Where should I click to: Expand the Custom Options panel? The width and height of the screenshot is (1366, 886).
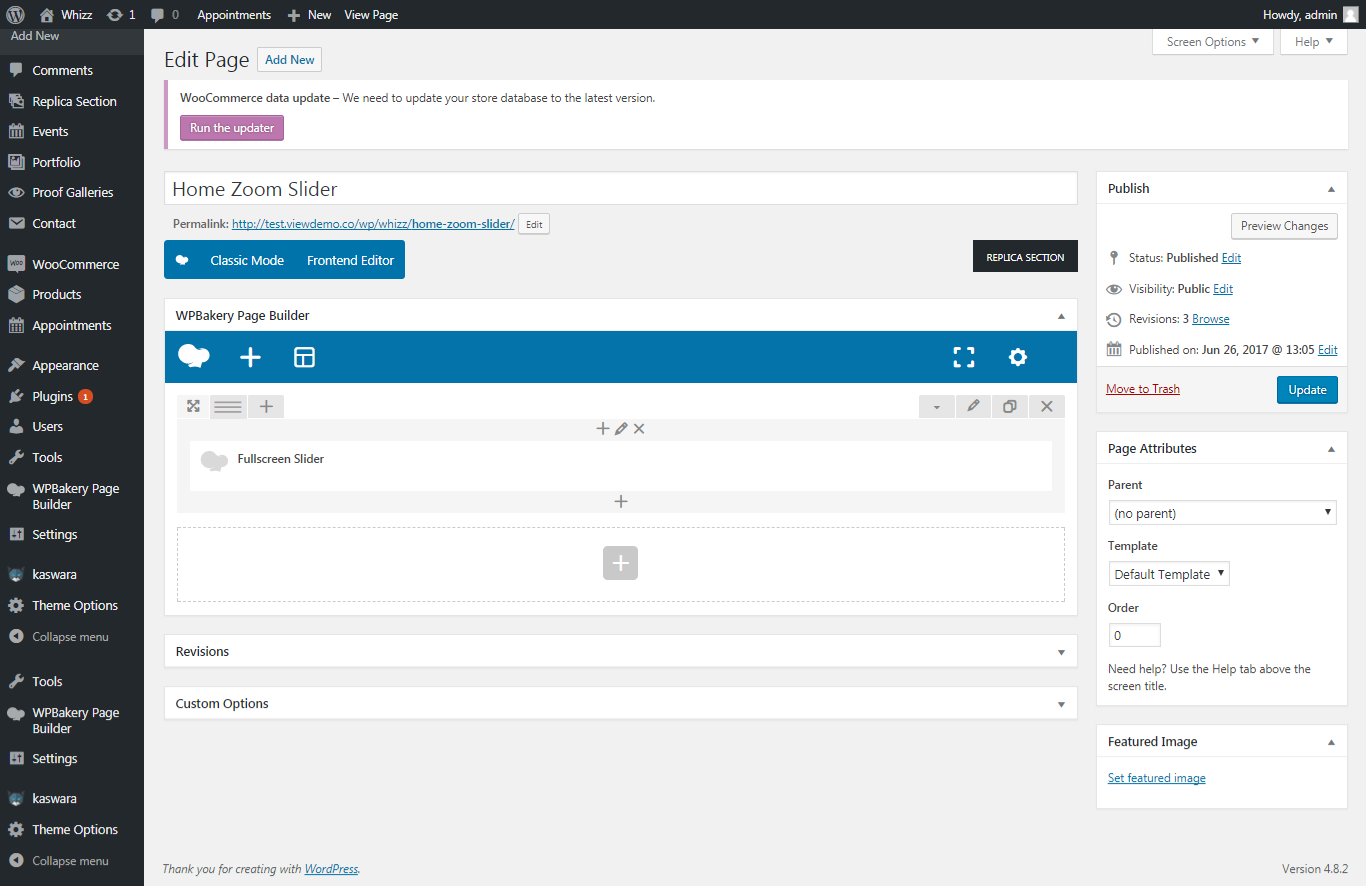(x=1061, y=703)
